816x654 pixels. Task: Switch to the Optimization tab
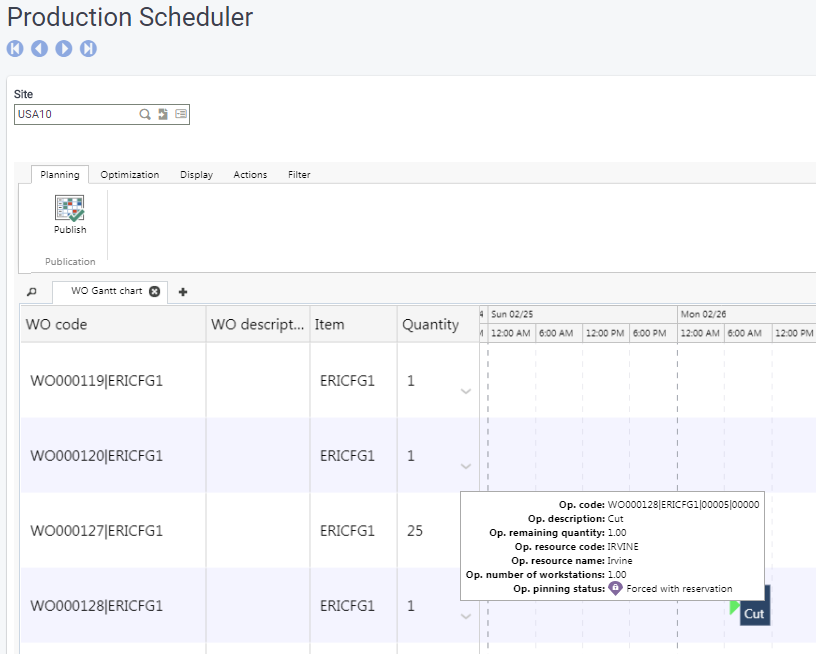point(129,175)
